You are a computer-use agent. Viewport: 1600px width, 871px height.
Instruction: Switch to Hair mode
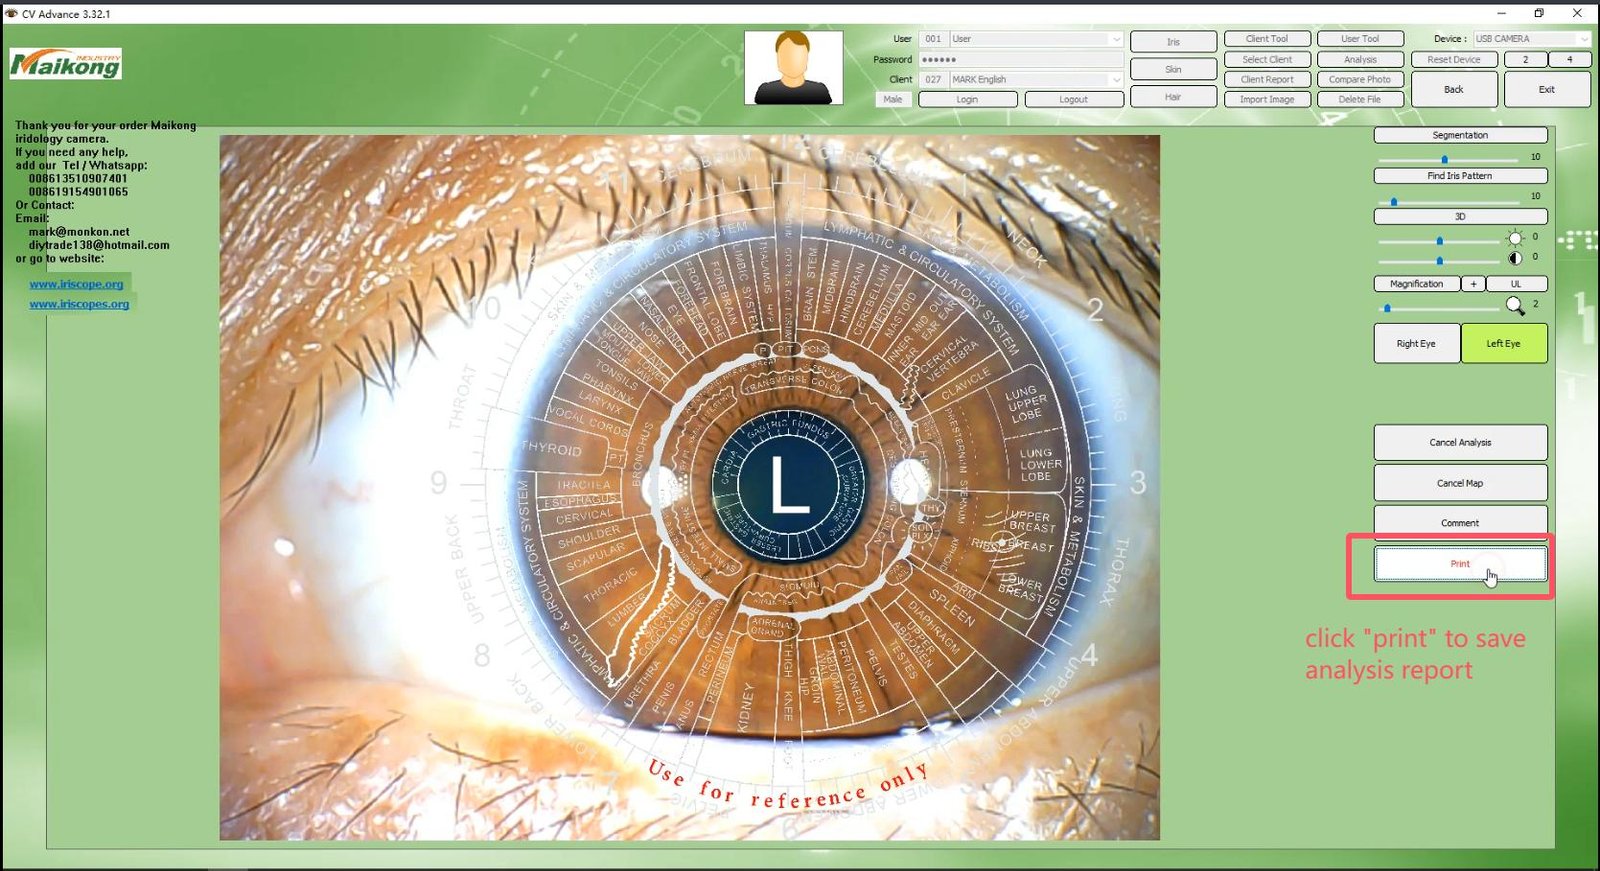click(1173, 97)
